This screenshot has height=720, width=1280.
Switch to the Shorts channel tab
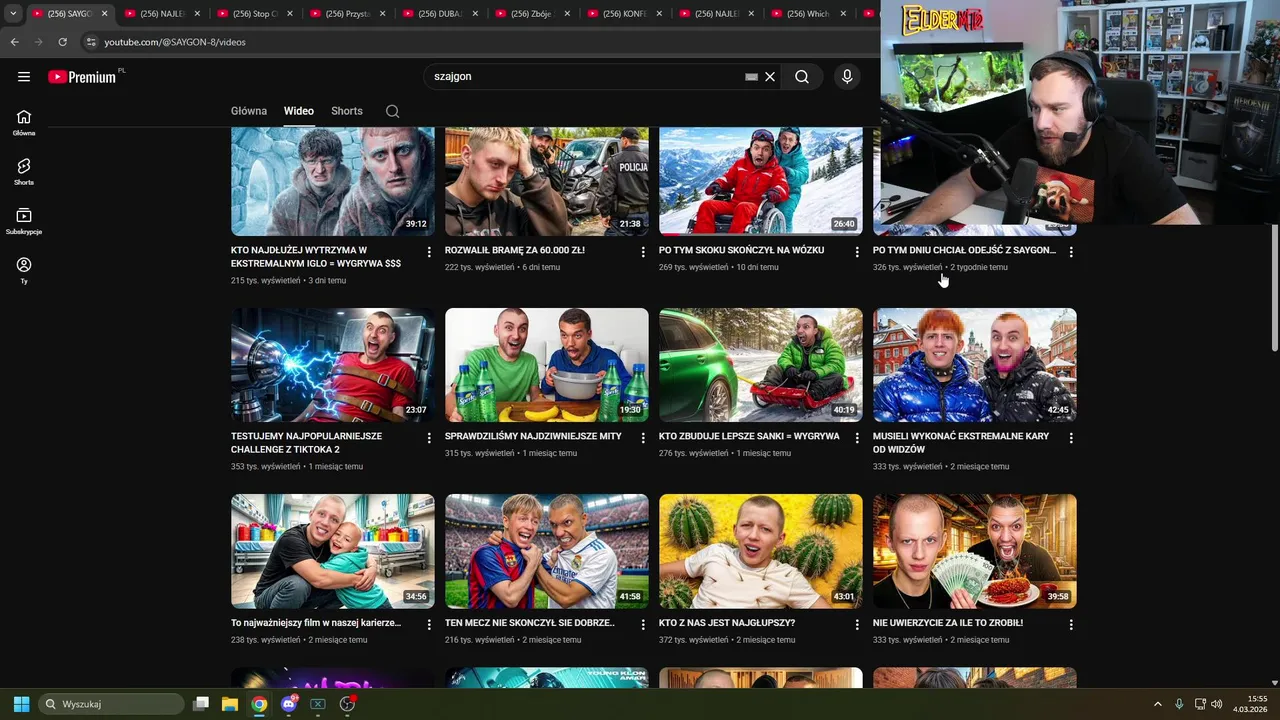click(347, 111)
